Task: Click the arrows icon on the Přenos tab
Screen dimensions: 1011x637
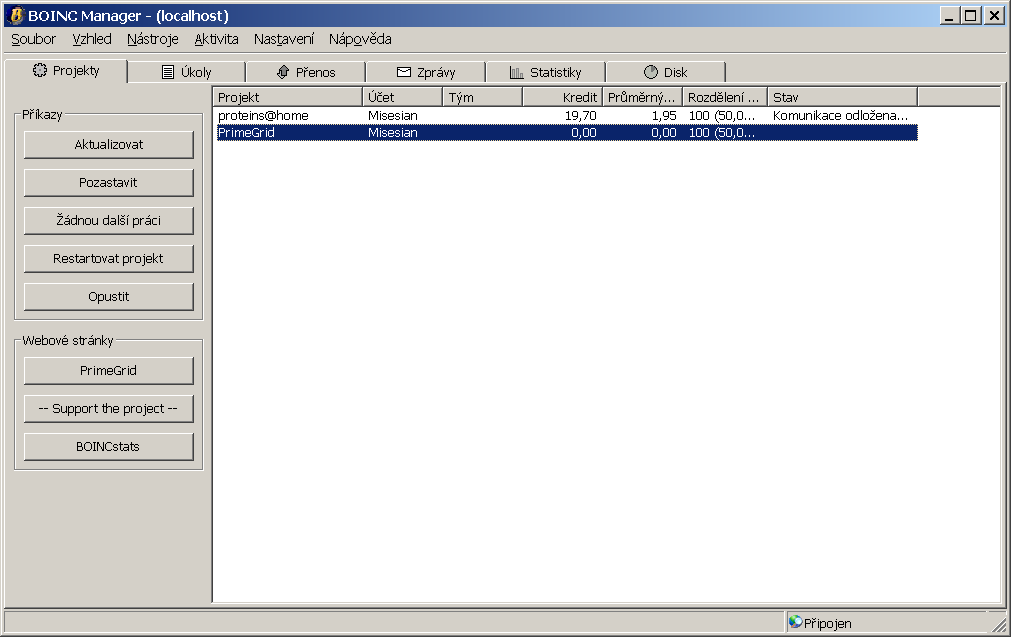Action: [282, 72]
